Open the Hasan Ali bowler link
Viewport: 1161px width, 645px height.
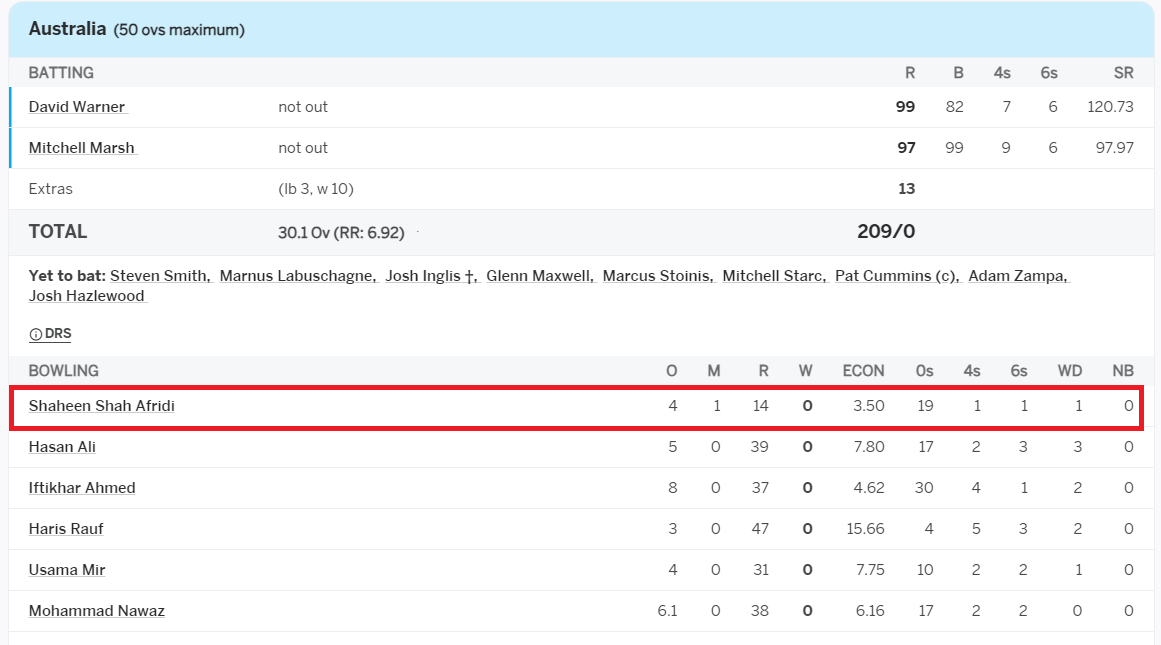click(62, 447)
